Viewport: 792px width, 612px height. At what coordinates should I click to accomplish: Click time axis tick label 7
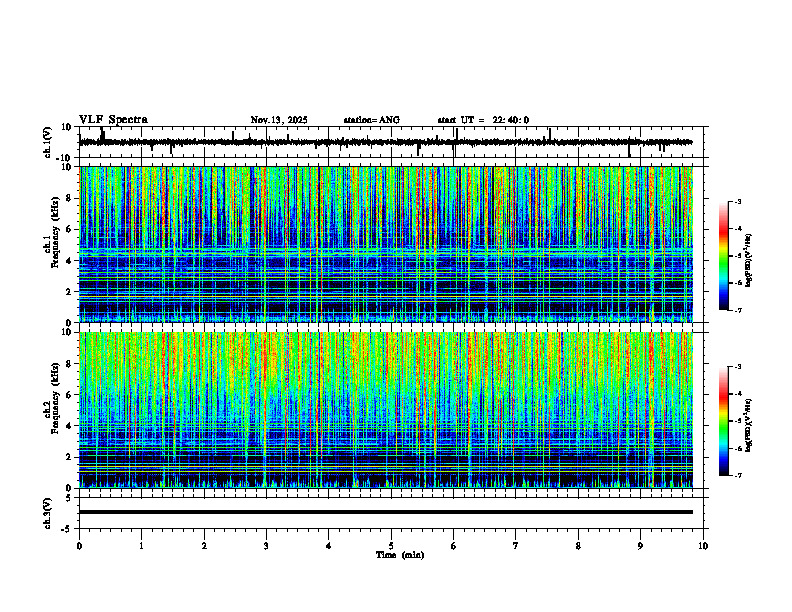tap(516, 546)
